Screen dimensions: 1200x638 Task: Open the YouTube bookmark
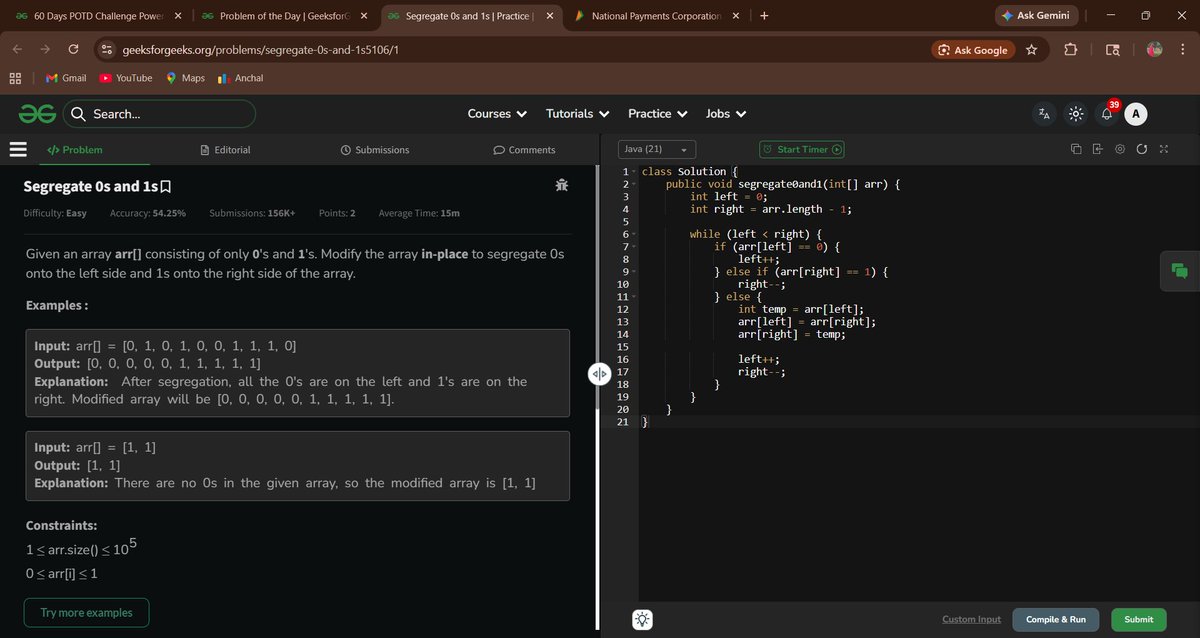pyautogui.click(x=126, y=78)
